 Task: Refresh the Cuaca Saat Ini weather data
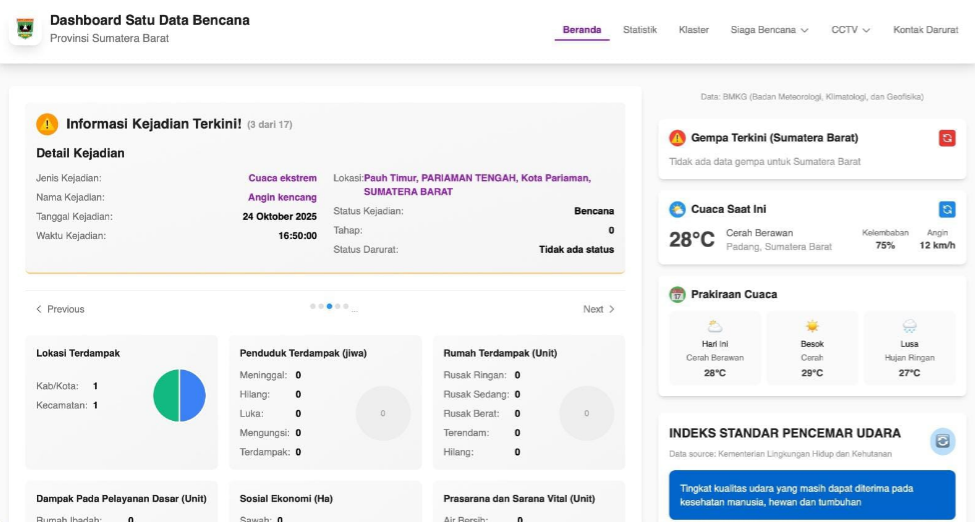(947, 209)
